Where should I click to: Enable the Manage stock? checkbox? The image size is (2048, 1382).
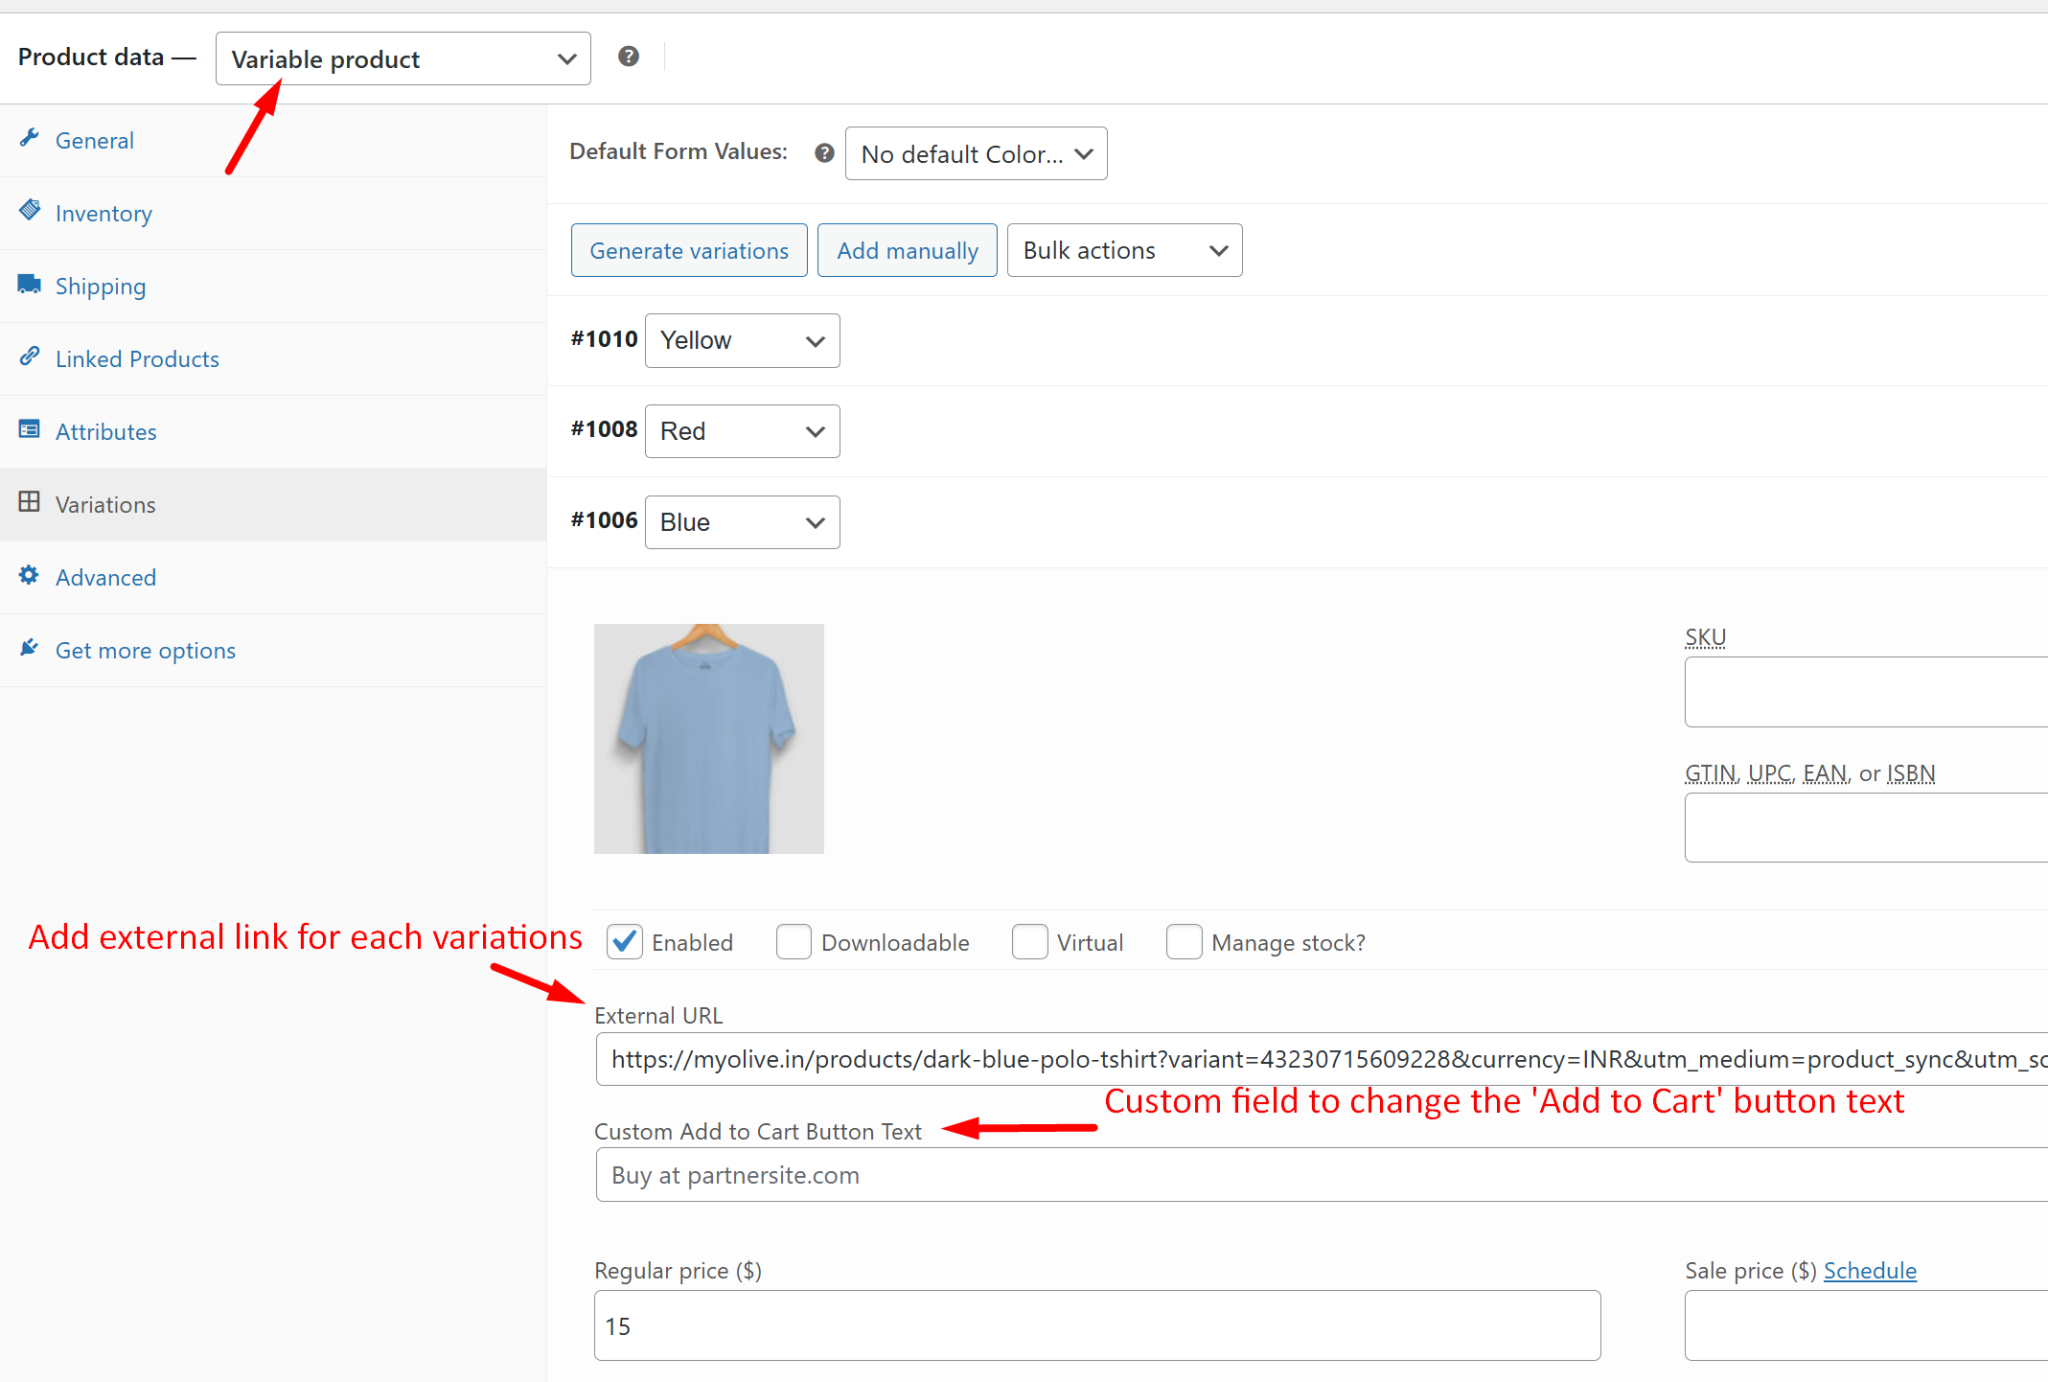[1184, 941]
